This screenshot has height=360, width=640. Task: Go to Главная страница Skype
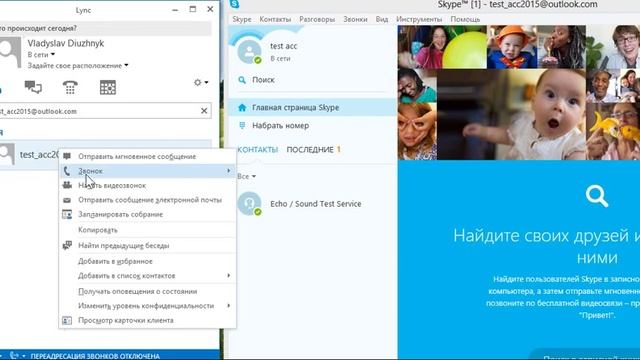313,107
